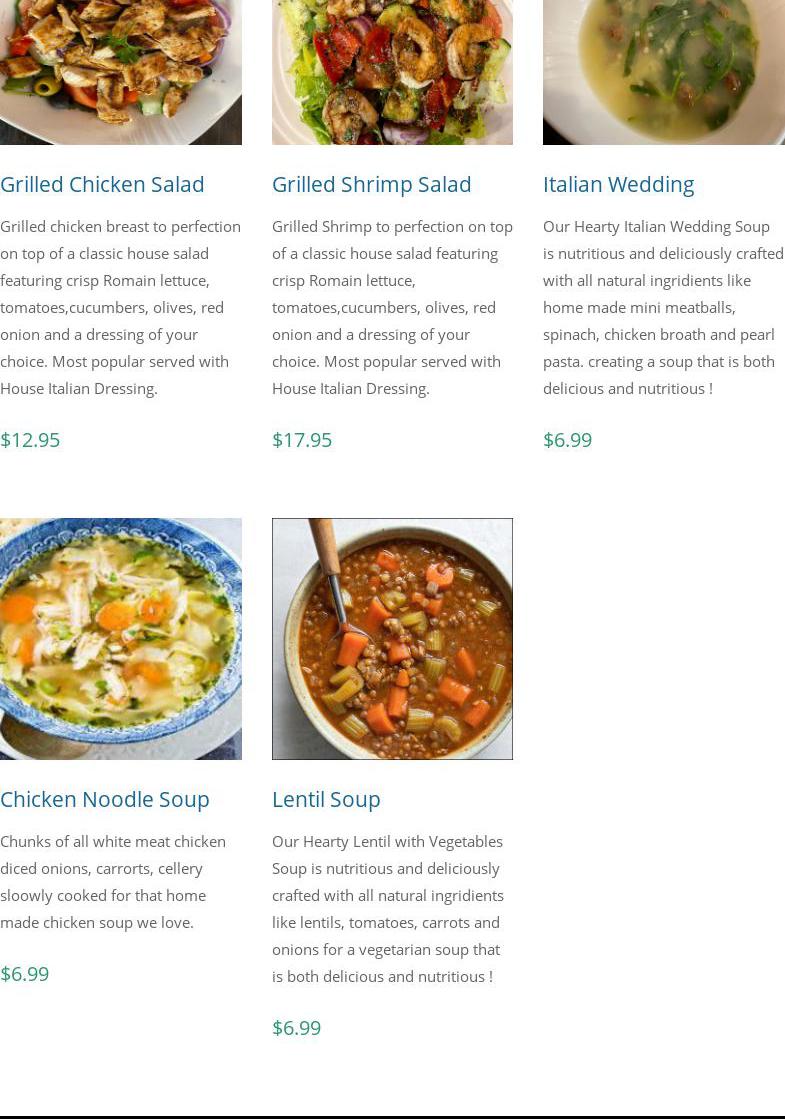The image size is (785, 1119).
Task: Click the Italian Wedding soup description
Action: pos(663,307)
